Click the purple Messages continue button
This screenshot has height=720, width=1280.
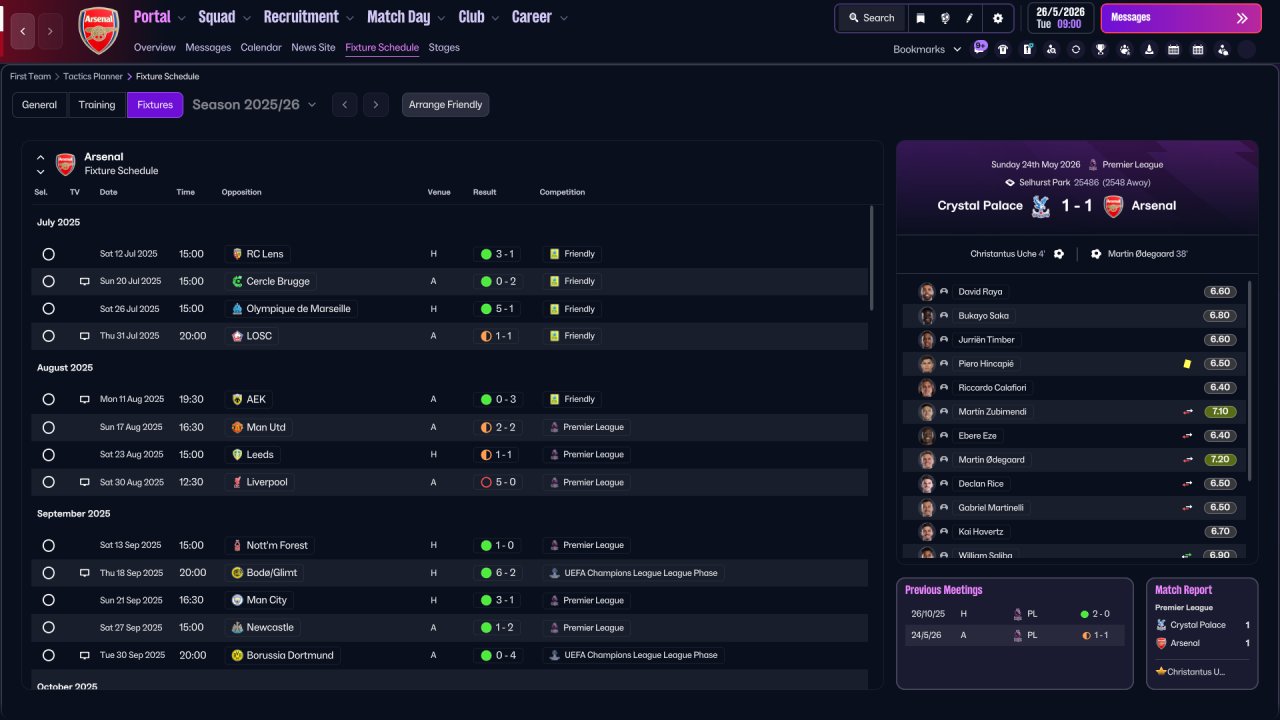(1179, 18)
